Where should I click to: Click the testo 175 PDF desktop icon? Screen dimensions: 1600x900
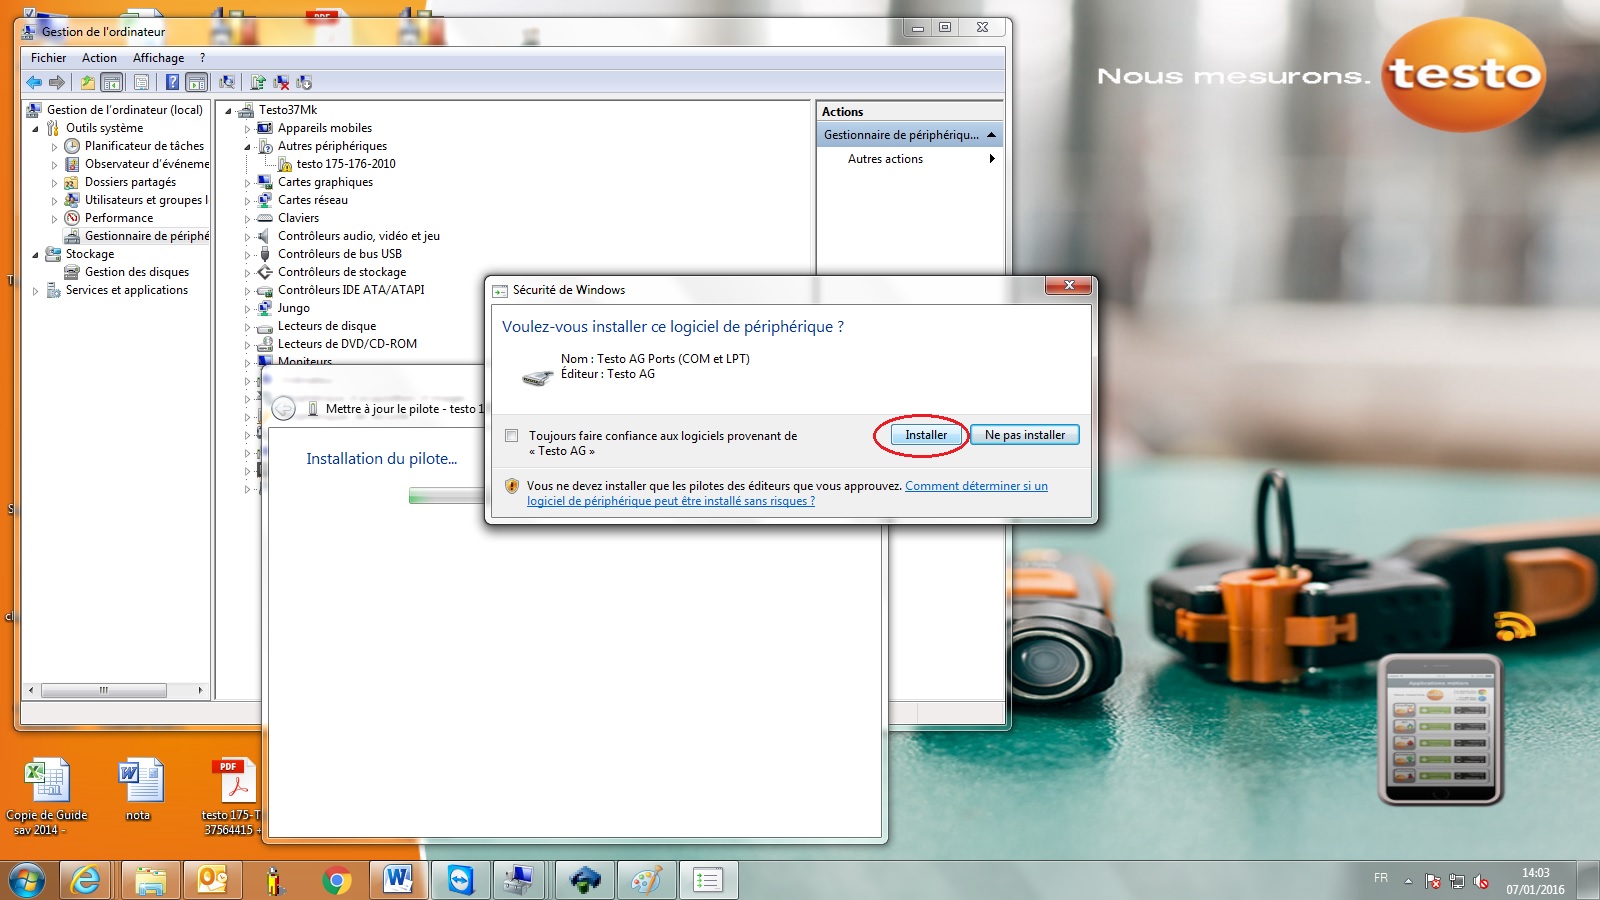[232, 797]
